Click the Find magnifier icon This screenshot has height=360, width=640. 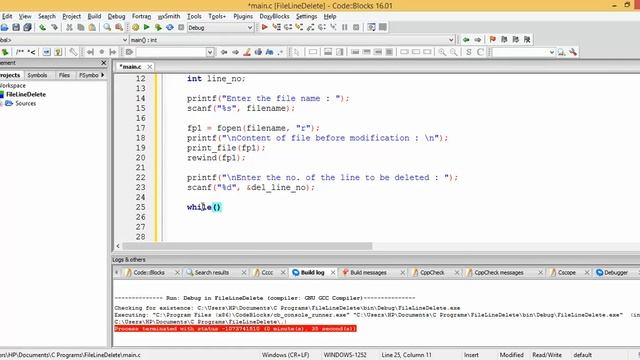click(107, 27)
